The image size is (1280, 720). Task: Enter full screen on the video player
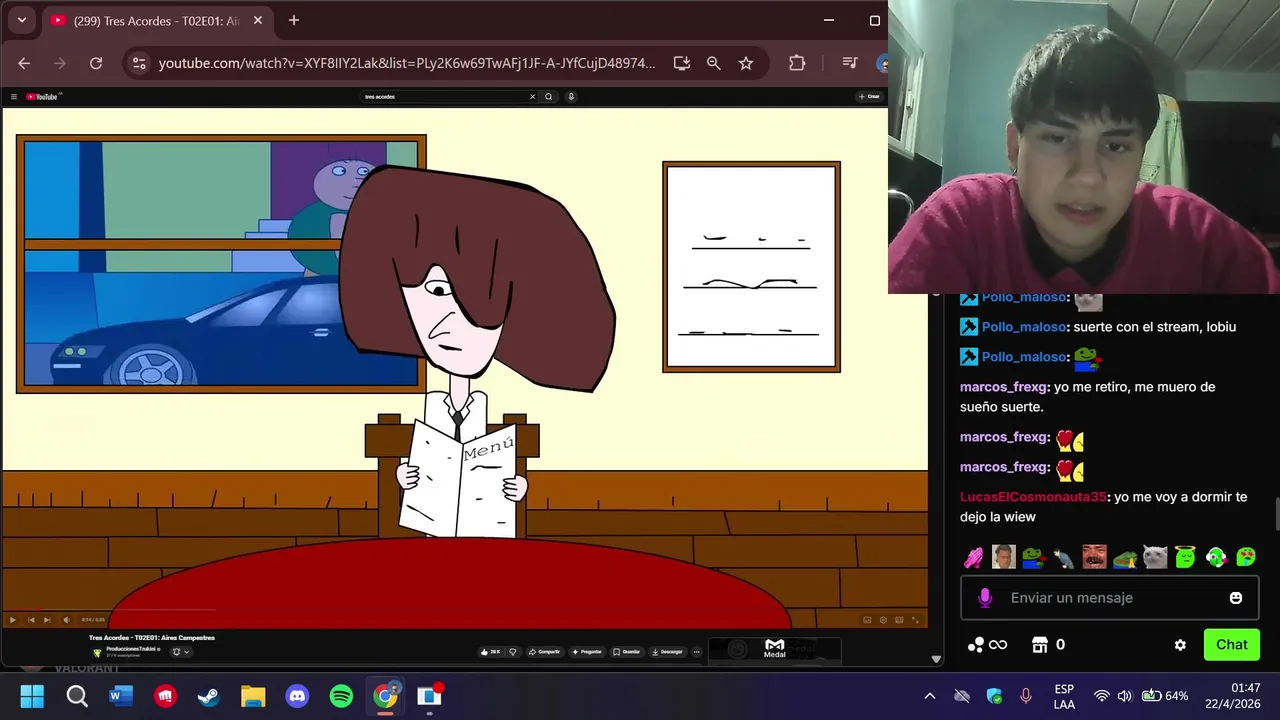(x=914, y=620)
